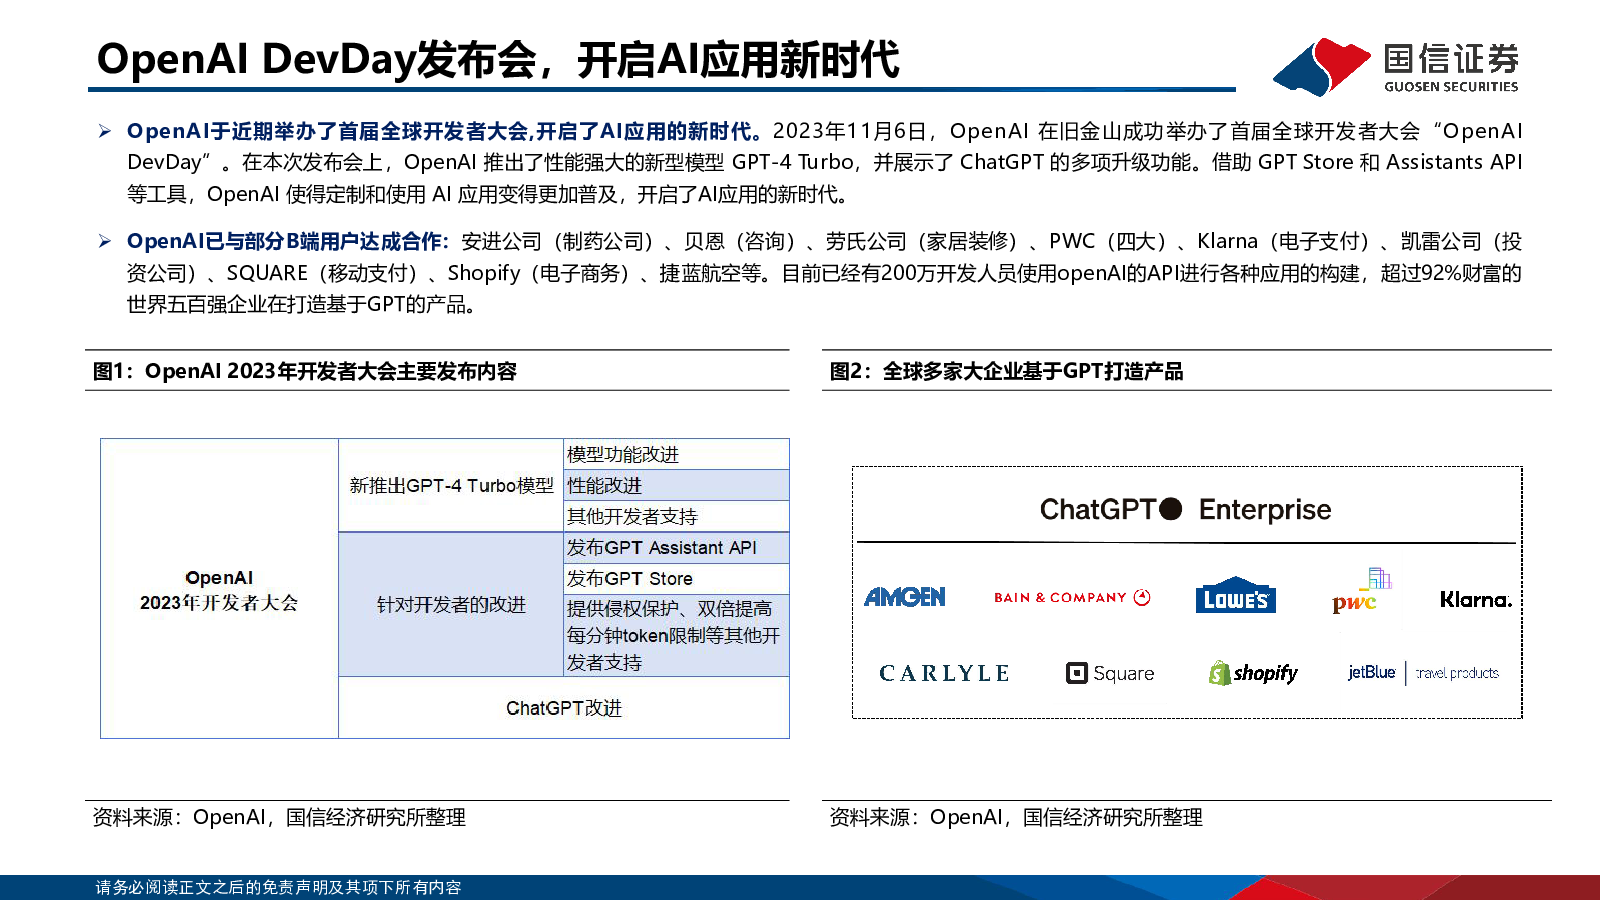This screenshot has width=1600, height=900.
Task: Click table cell '提供侵权保护、双倍提高'
Action: coord(677,635)
